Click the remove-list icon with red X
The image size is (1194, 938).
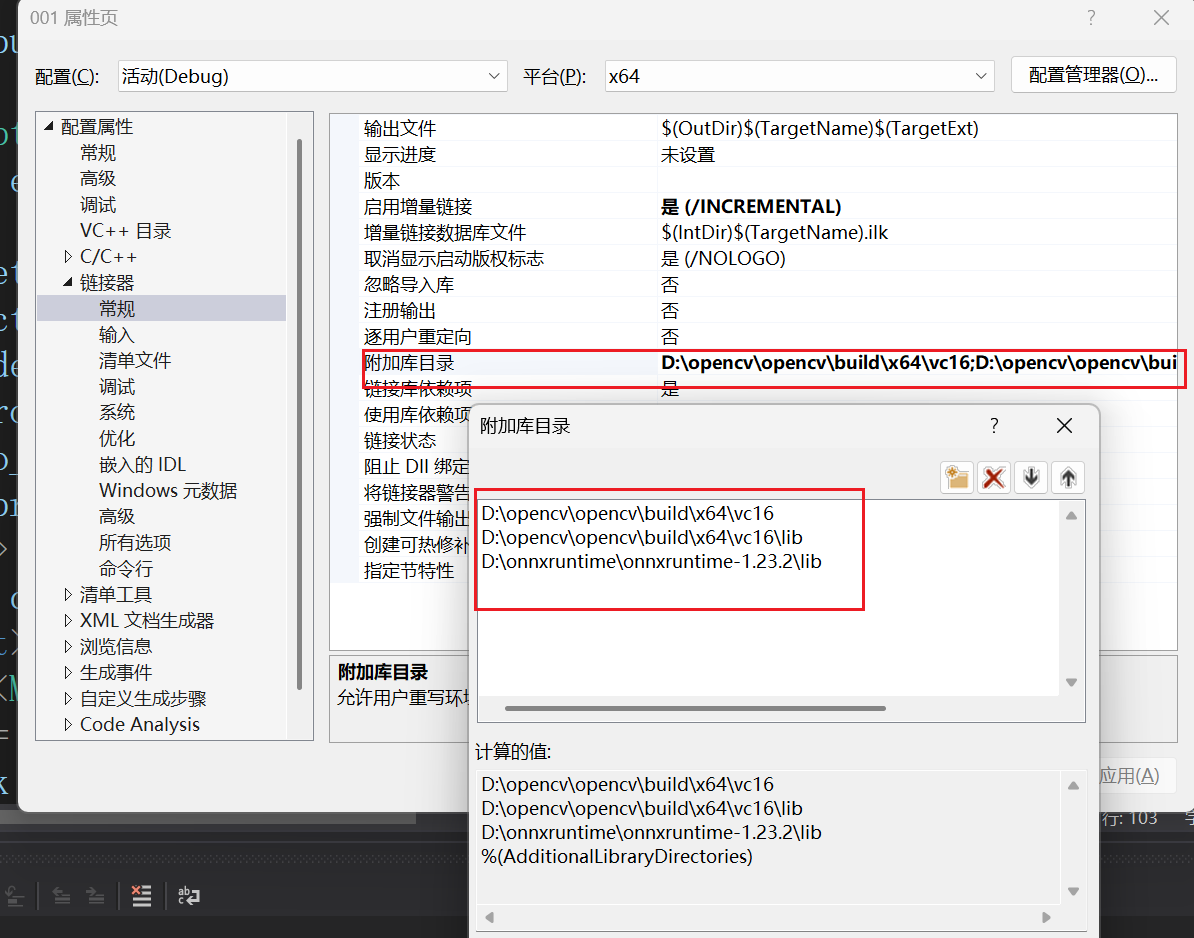tap(141, 896)
